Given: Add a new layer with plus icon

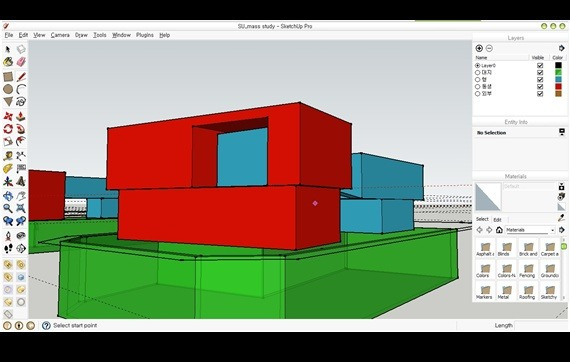Looking at the screenshot, I should (x=479, y=48).
